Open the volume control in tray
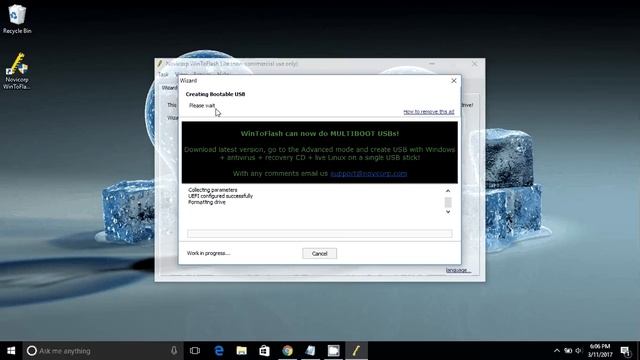Screen dimensions: 640x360 pyautogui.click(x=578, y=351)
